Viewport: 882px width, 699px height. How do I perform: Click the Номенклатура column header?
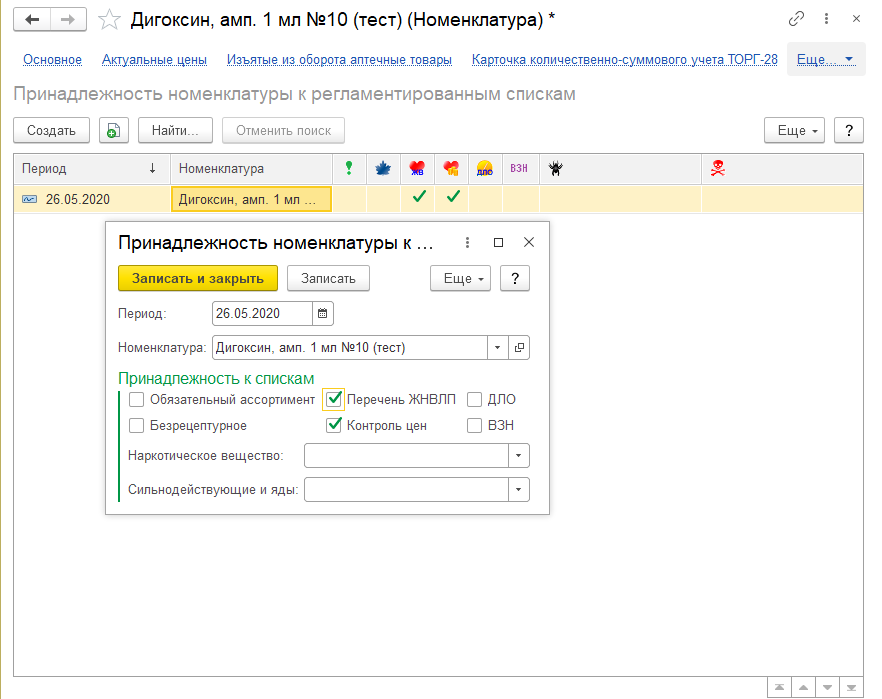tap(251, 168)
